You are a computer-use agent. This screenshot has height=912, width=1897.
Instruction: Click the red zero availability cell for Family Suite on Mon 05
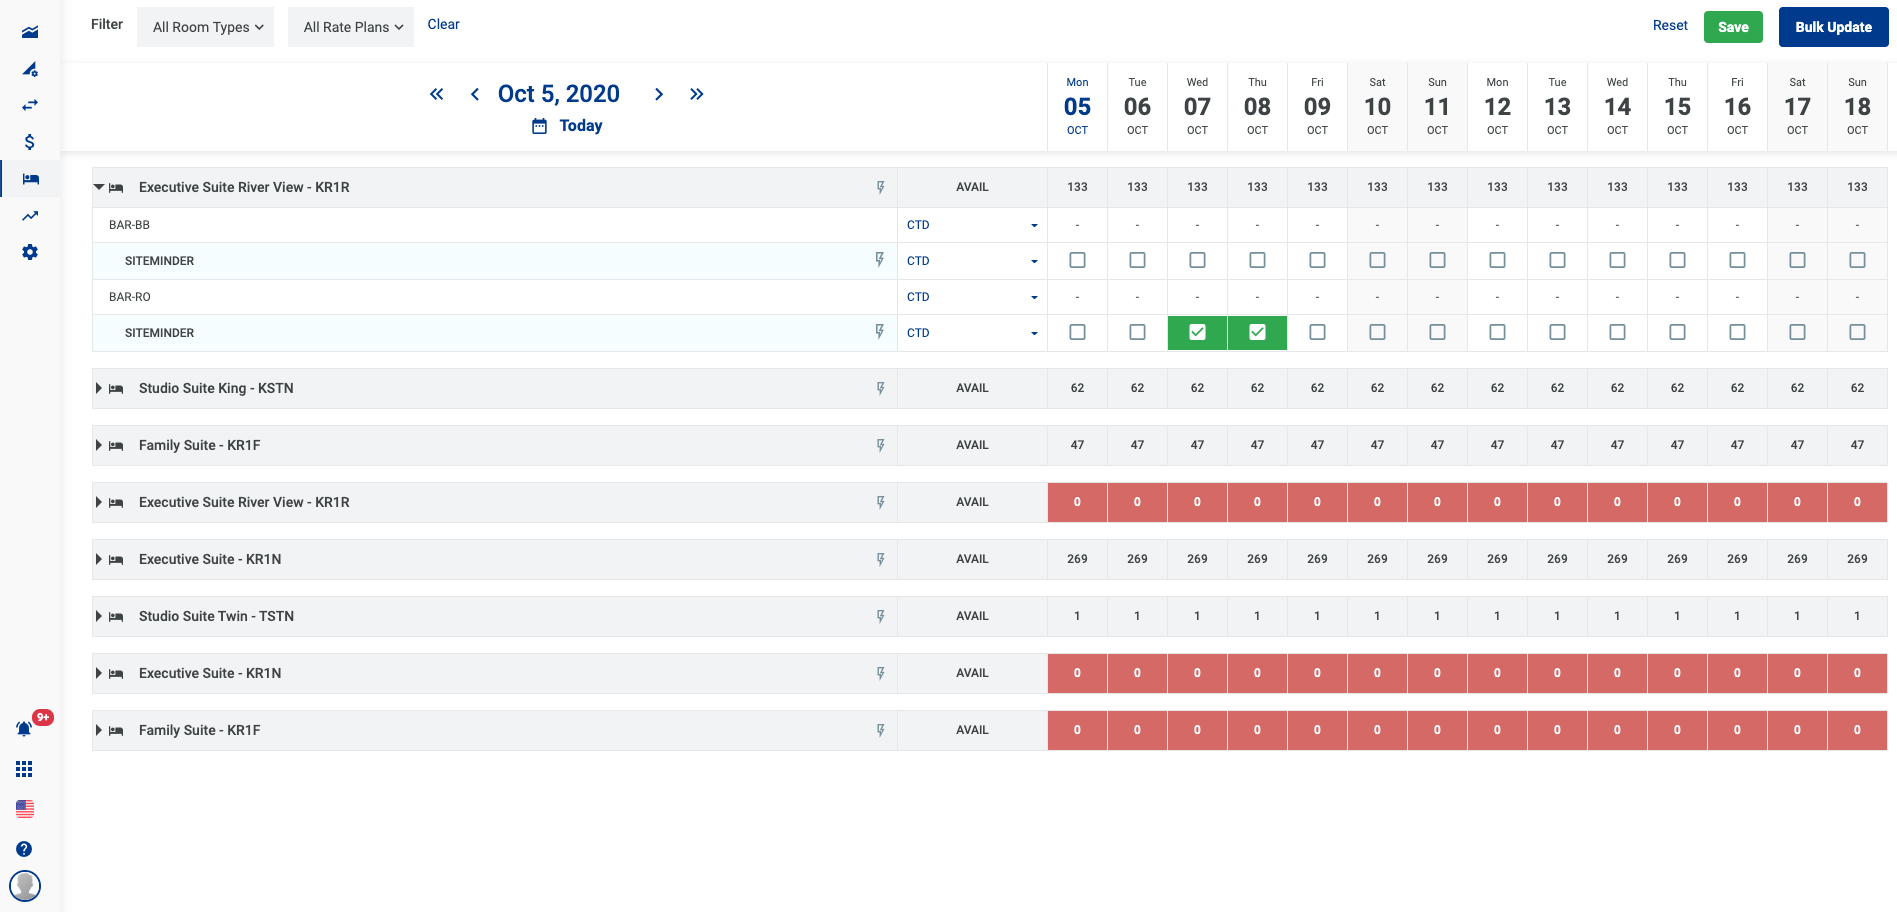[x=1077, y=730]
